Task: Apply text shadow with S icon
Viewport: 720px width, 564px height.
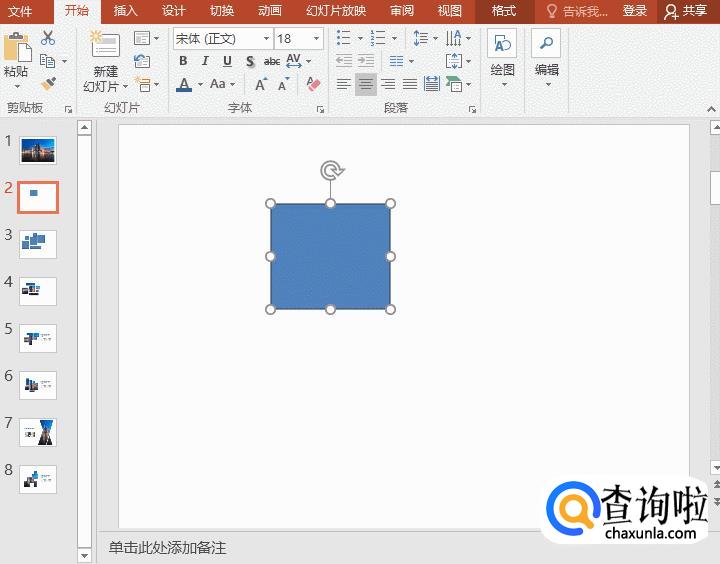Action: click(250, 61)
